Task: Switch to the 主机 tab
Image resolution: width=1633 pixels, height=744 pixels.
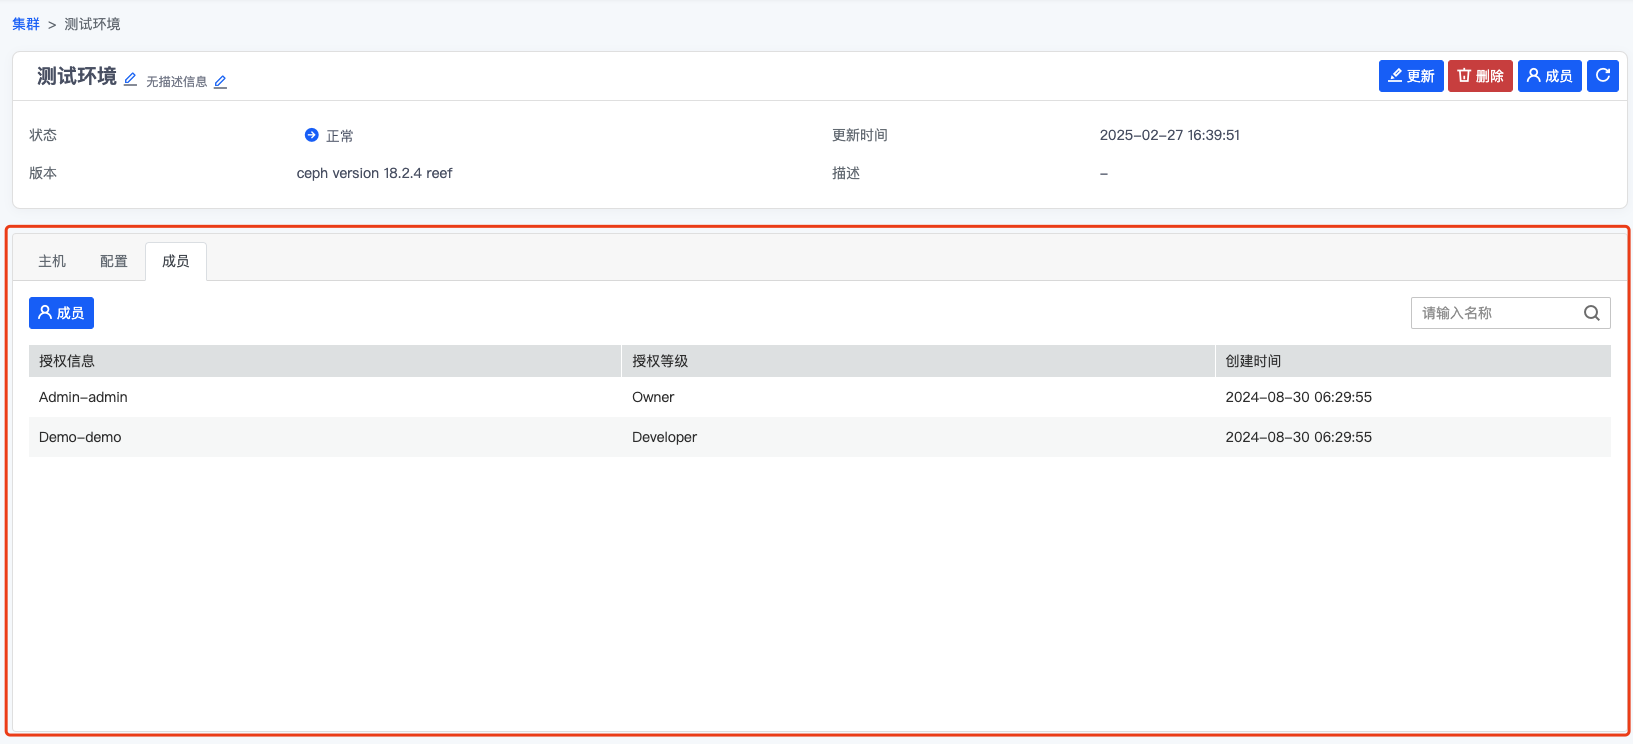Action: click(x=52, y=261)
